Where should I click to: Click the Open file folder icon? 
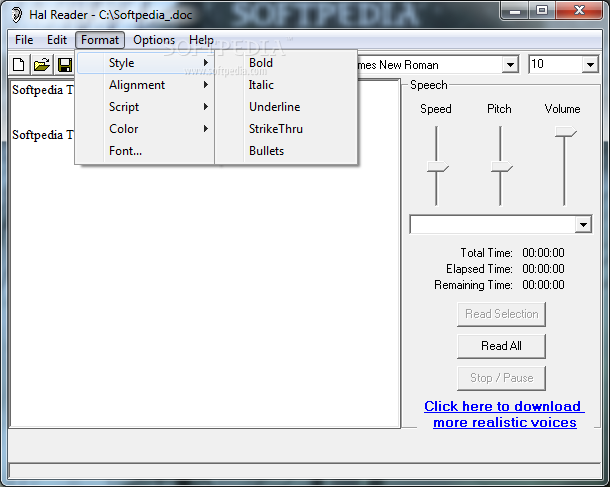[x=41, y=64]
